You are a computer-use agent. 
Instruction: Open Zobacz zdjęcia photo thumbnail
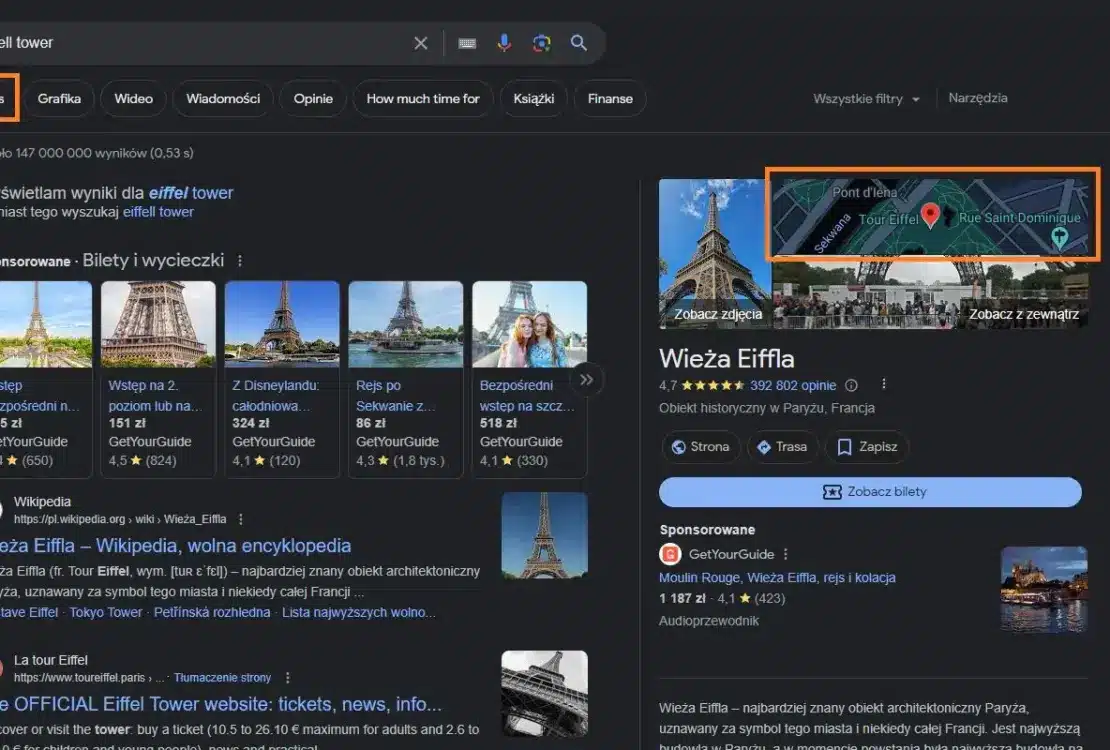point(714,253)
